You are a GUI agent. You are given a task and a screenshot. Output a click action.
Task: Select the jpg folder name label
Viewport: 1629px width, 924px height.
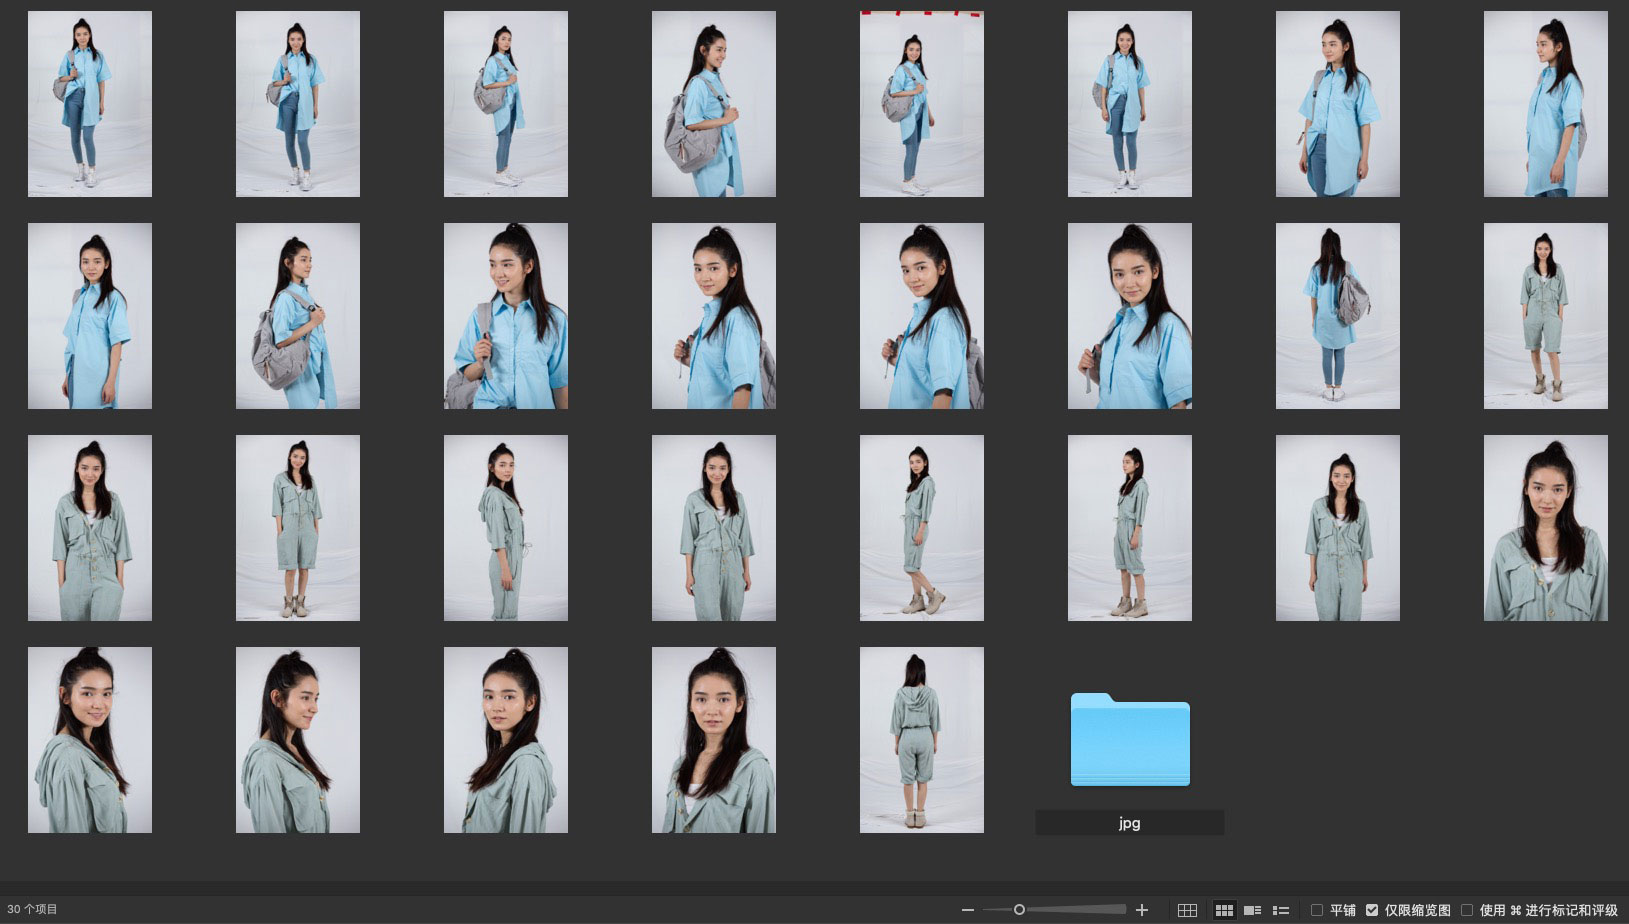[1129, 823]
